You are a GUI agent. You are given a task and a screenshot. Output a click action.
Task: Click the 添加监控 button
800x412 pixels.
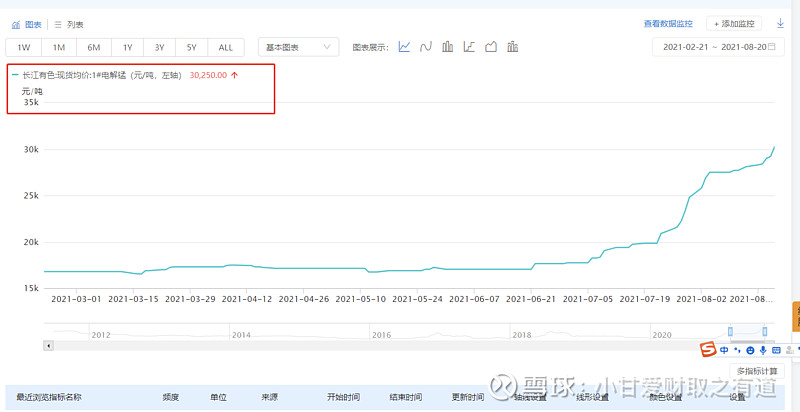(x=734, y=23)
